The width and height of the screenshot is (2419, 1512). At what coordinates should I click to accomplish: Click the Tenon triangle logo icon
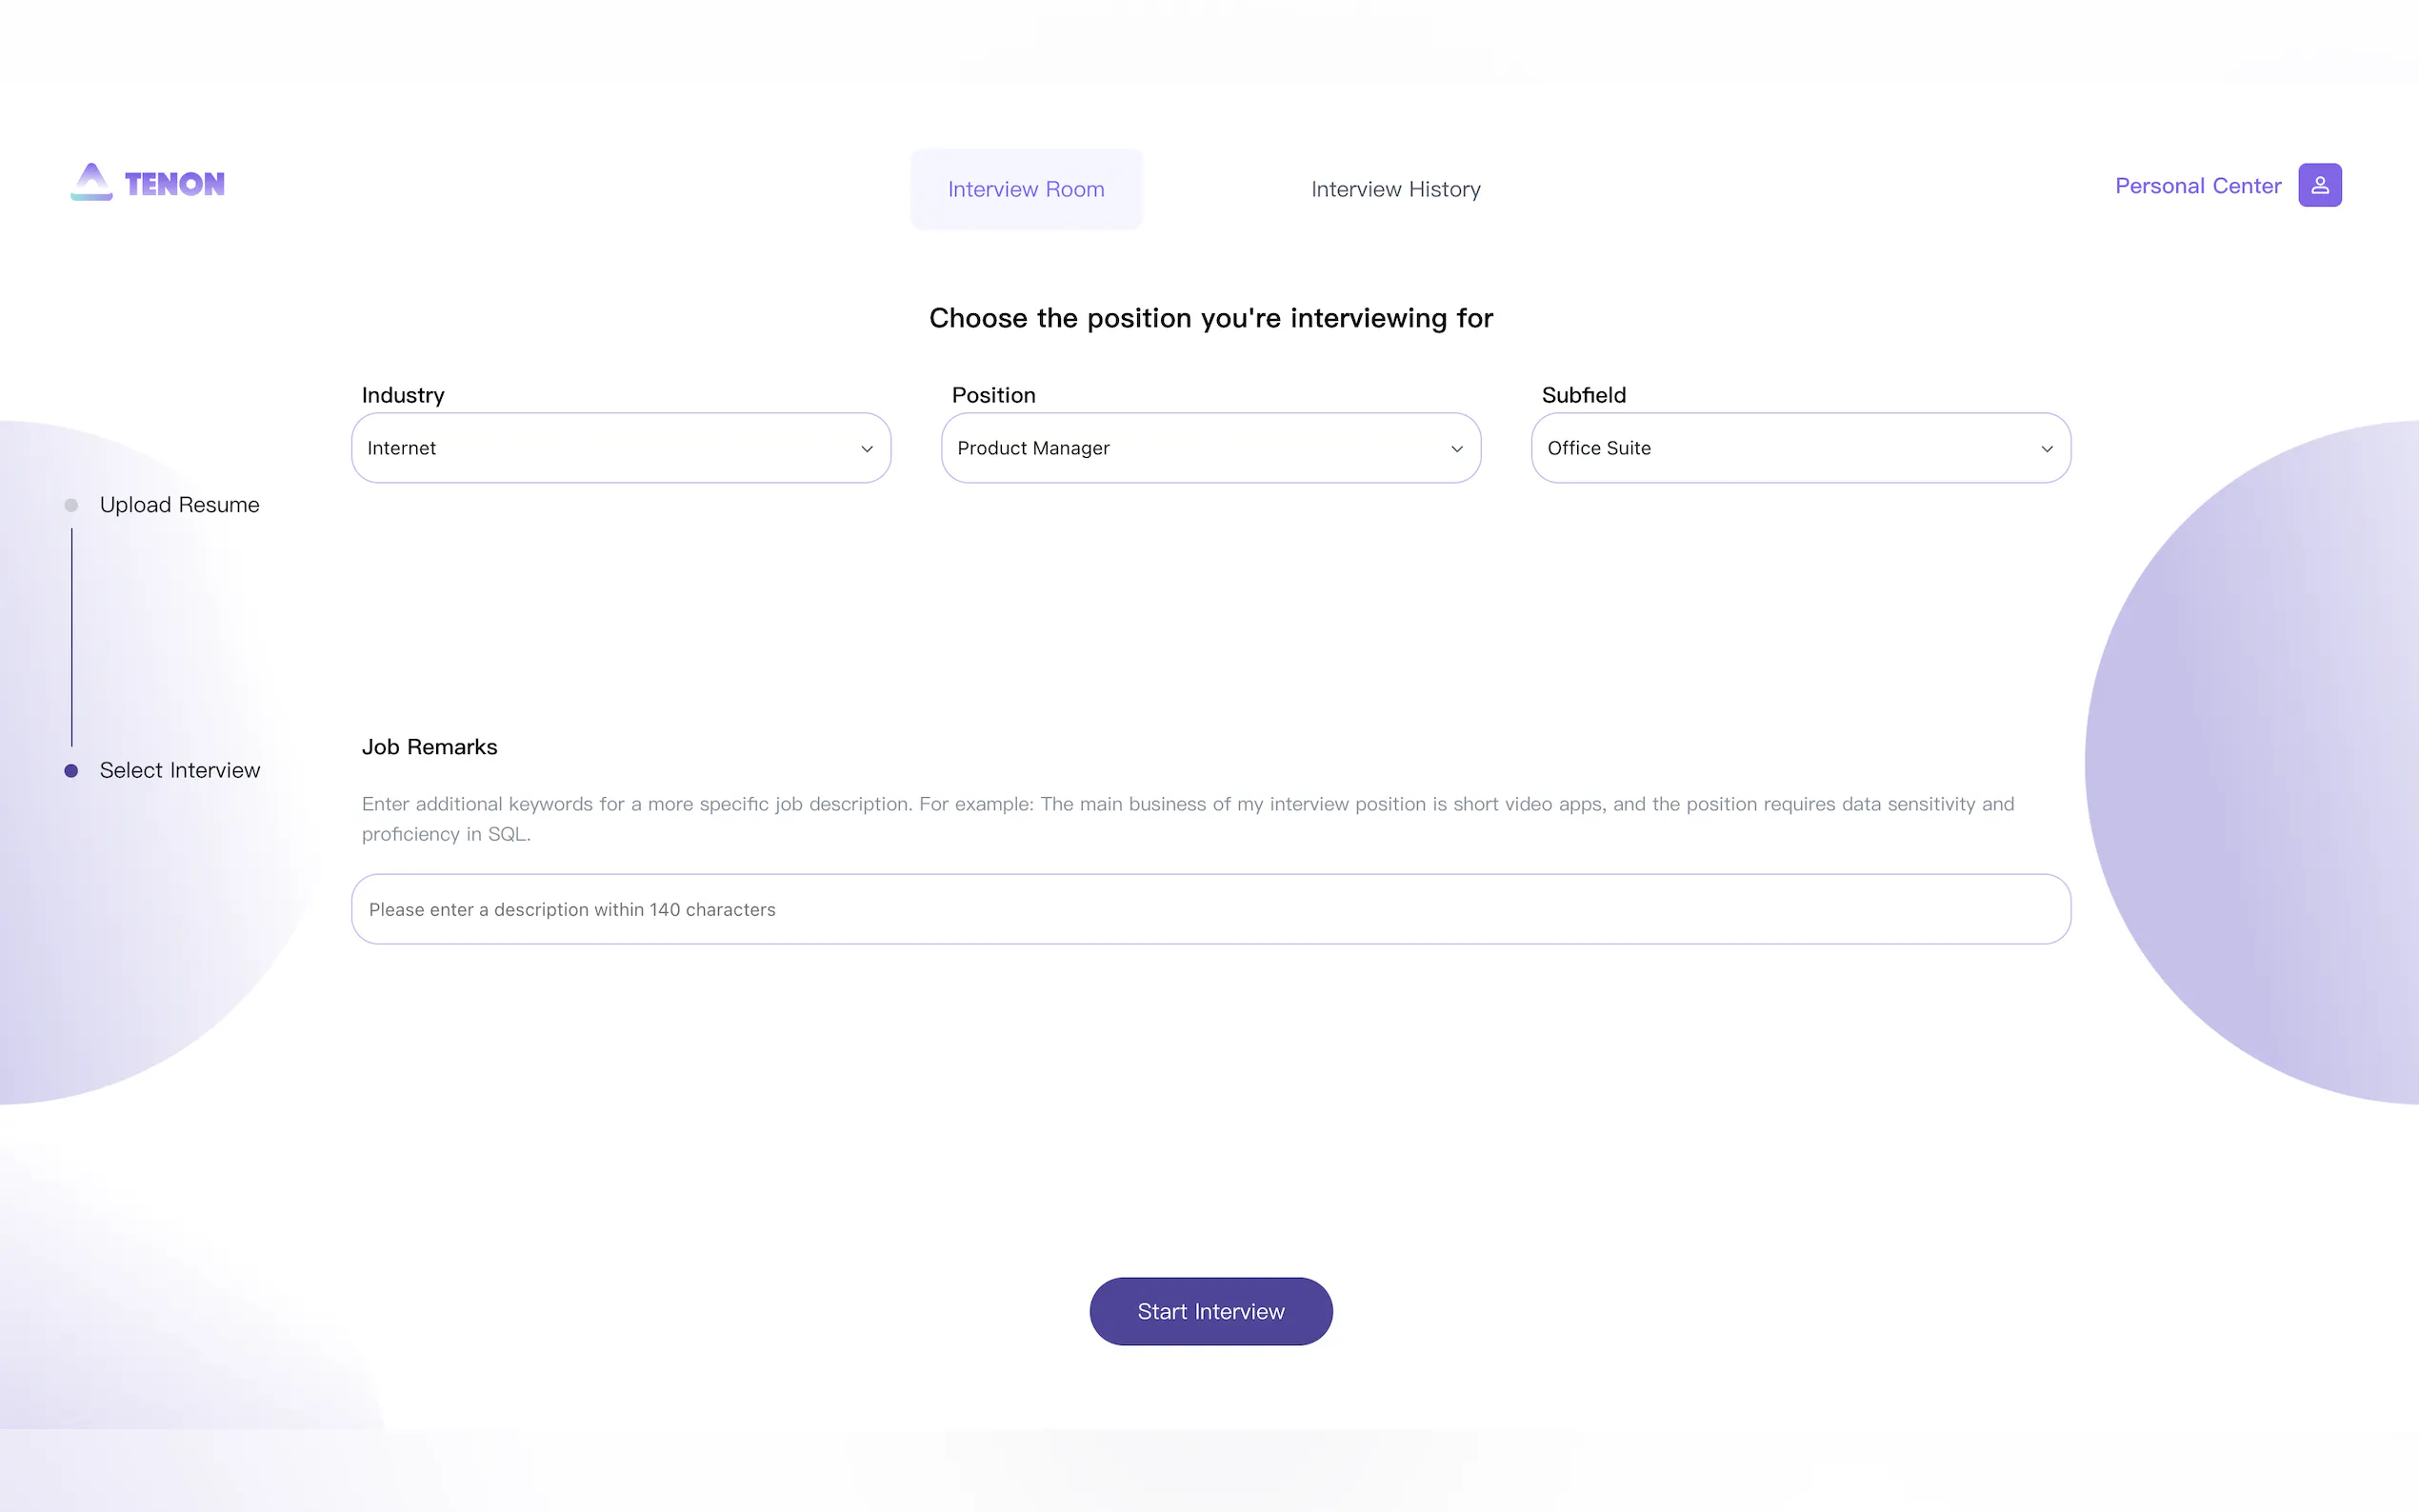pyautogui.click(x=91, y=182)
